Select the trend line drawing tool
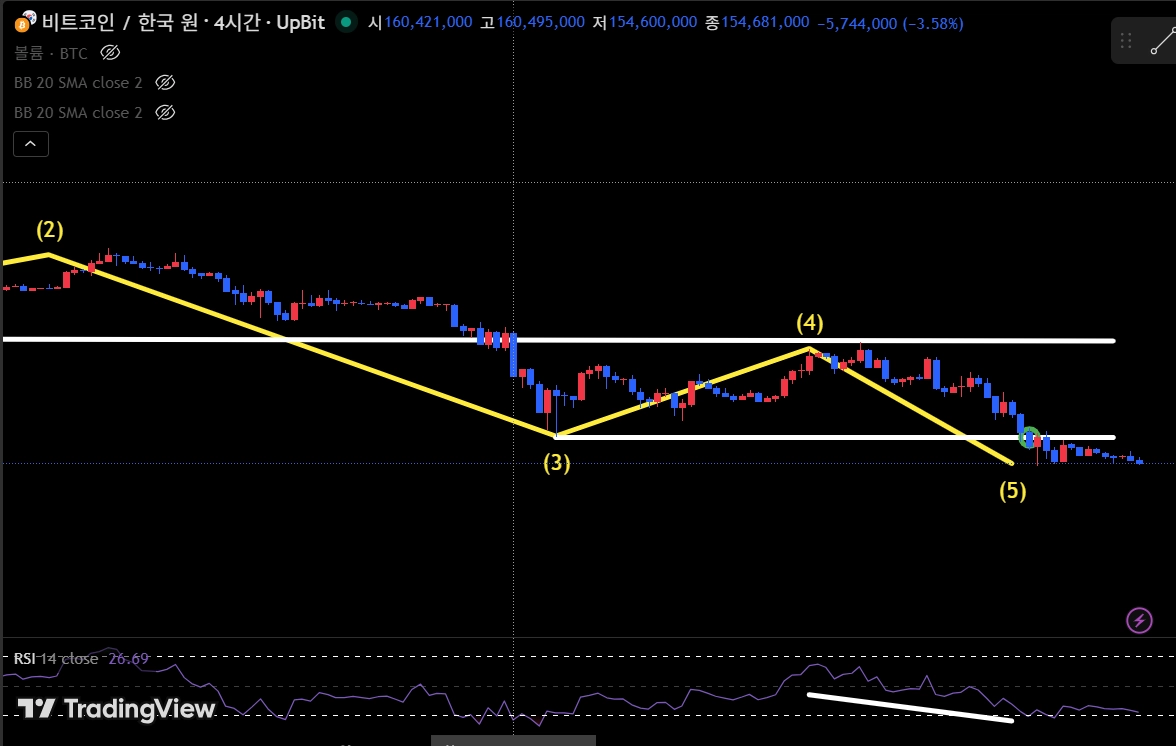 [x=1163, y=41]
